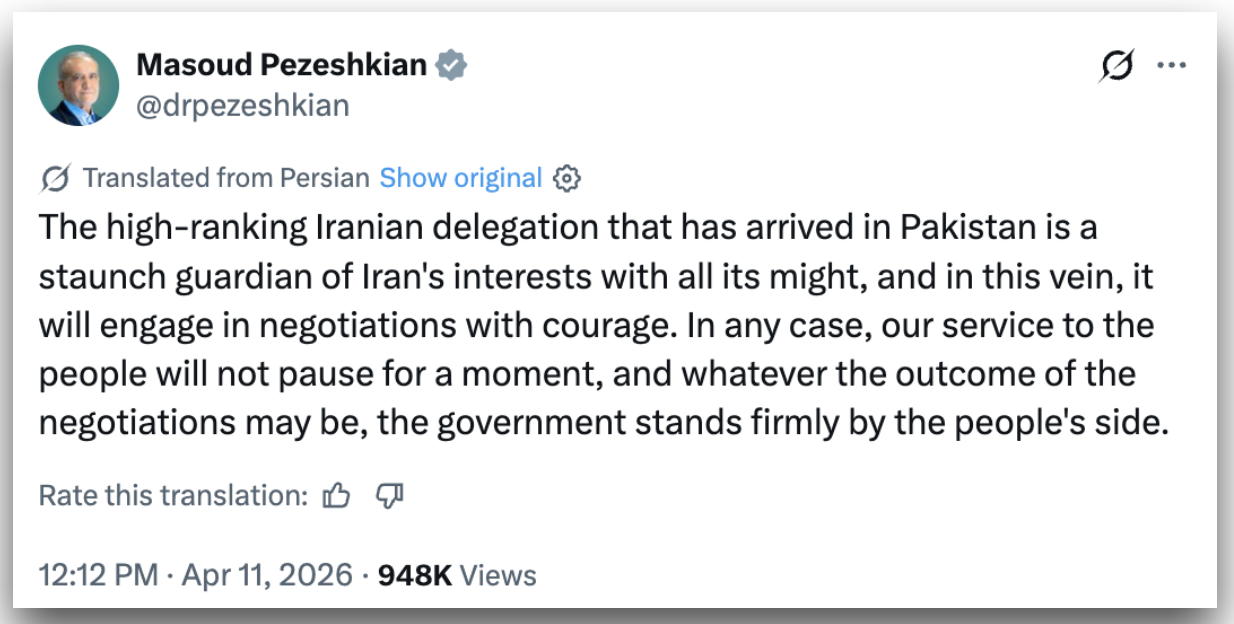Click the translated tweet's first line about Pakistan
1234x624 pixels.
point(568,228)
